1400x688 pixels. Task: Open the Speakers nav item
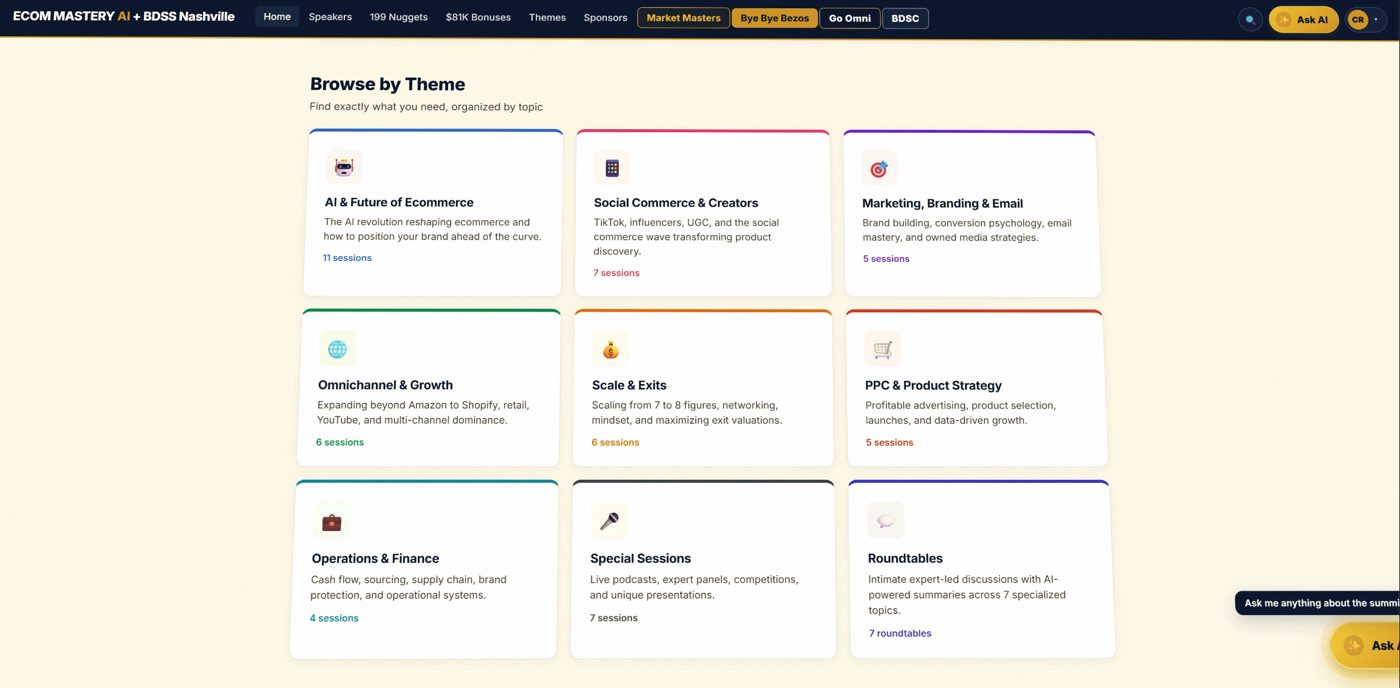coord(330,17)
